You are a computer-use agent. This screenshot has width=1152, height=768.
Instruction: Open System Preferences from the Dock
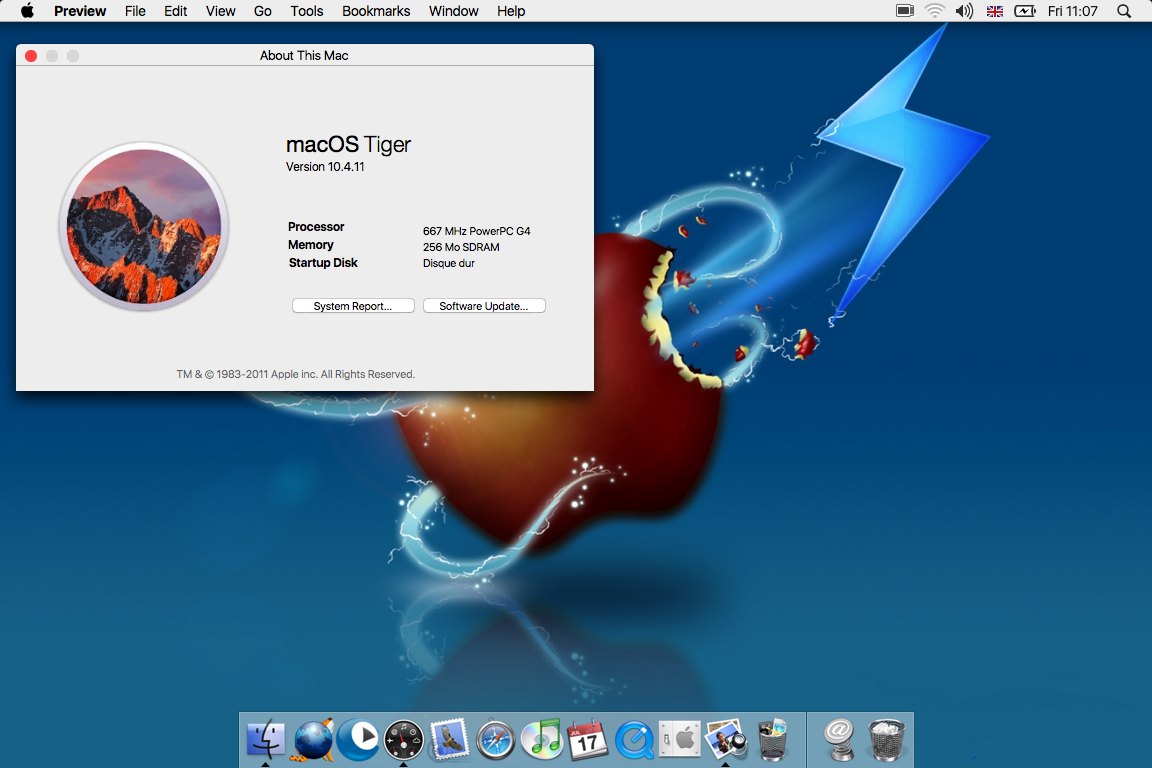(x=680, y=739)
